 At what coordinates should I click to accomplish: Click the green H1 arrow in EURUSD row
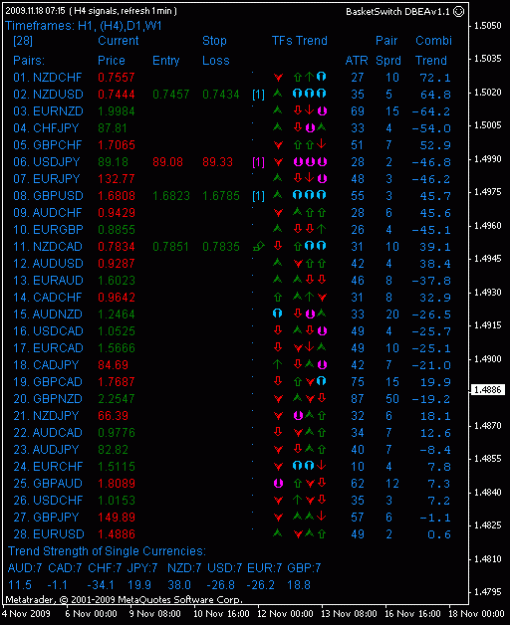277,533
